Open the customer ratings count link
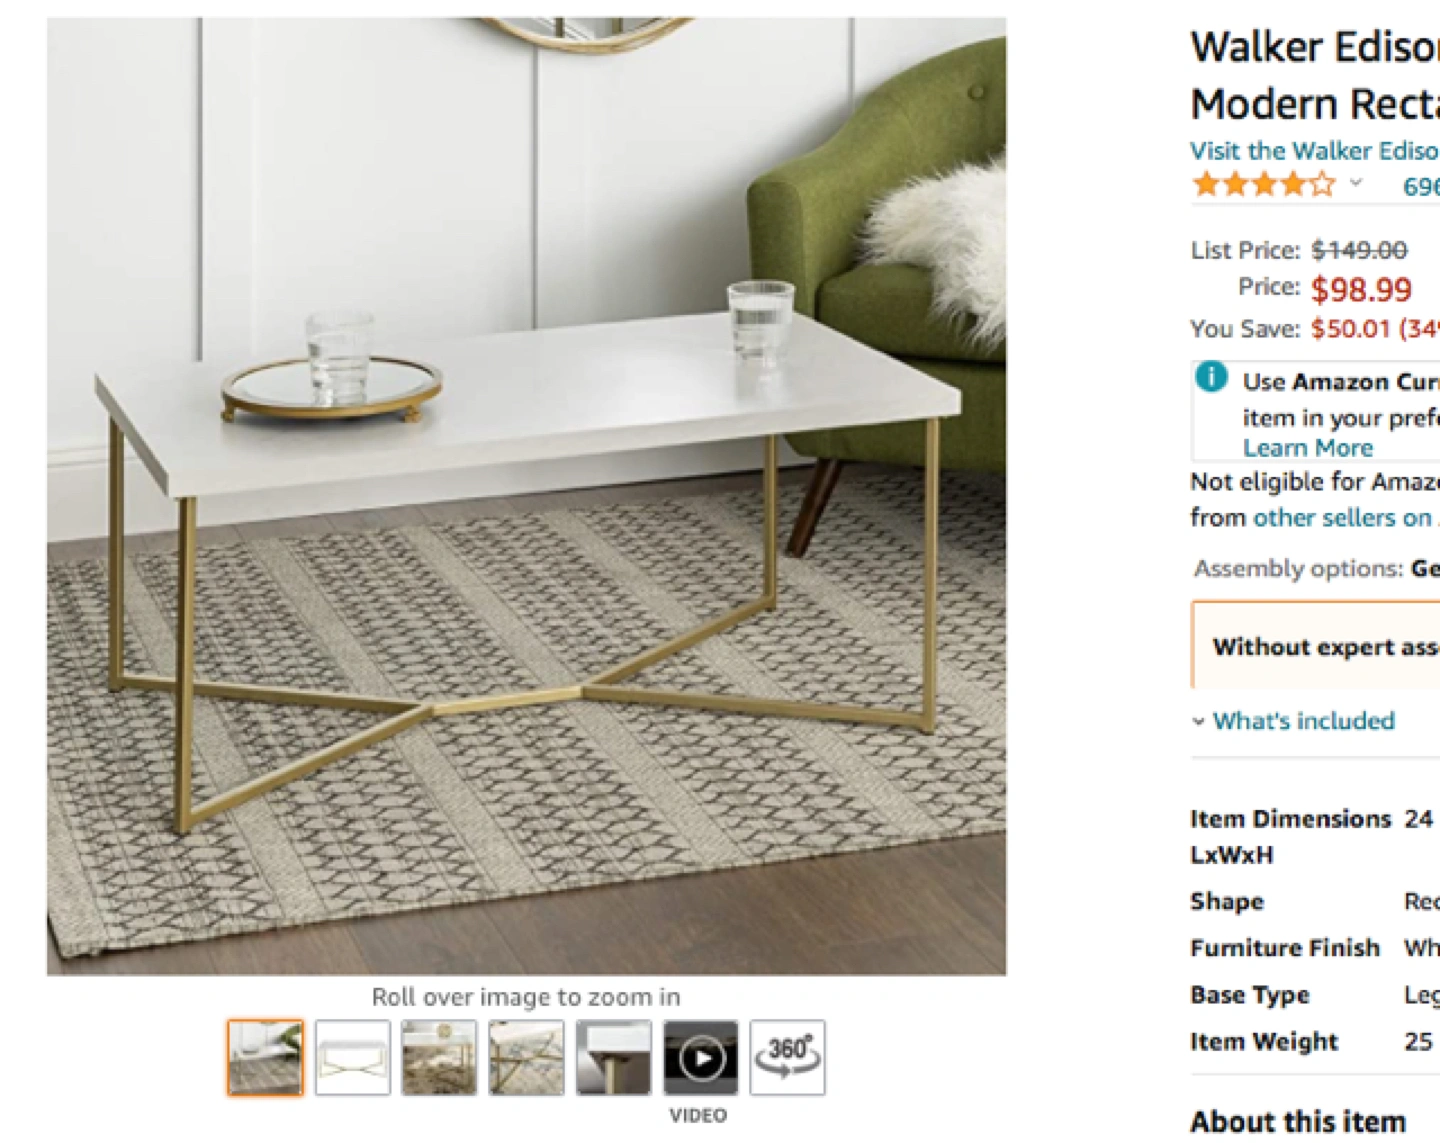Viewport: 1440px width, 1143px height. pyautogui.click(x=1421, y=186)
